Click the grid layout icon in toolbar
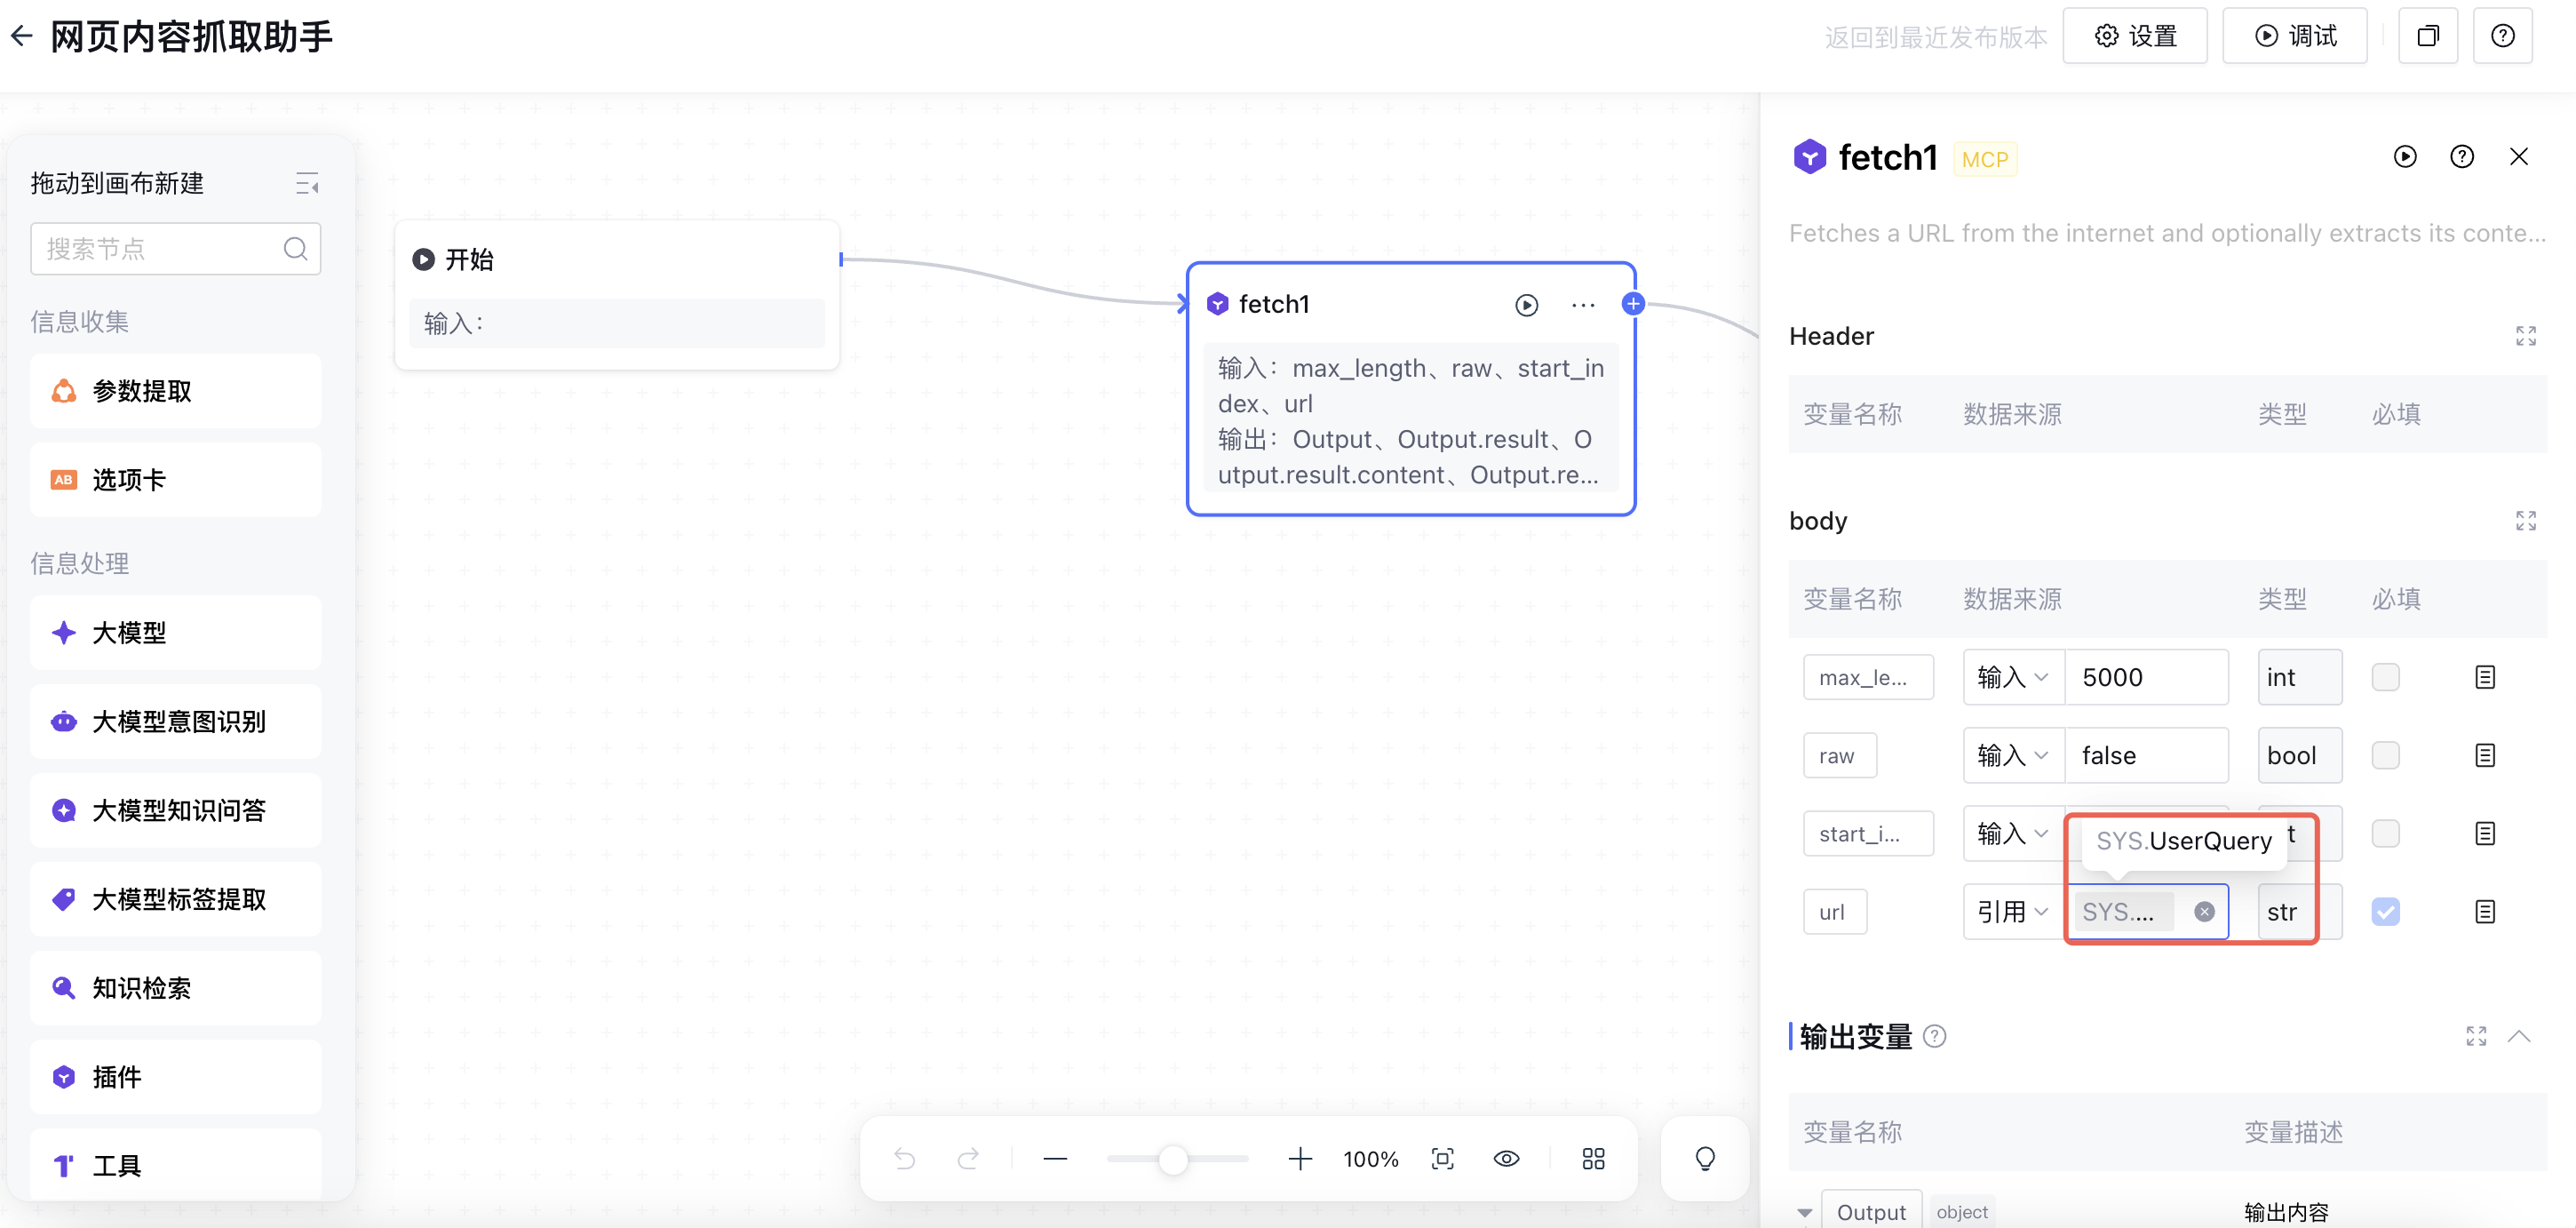The width and height of the screenshot is (2576, 1228). [1593, 1159]
